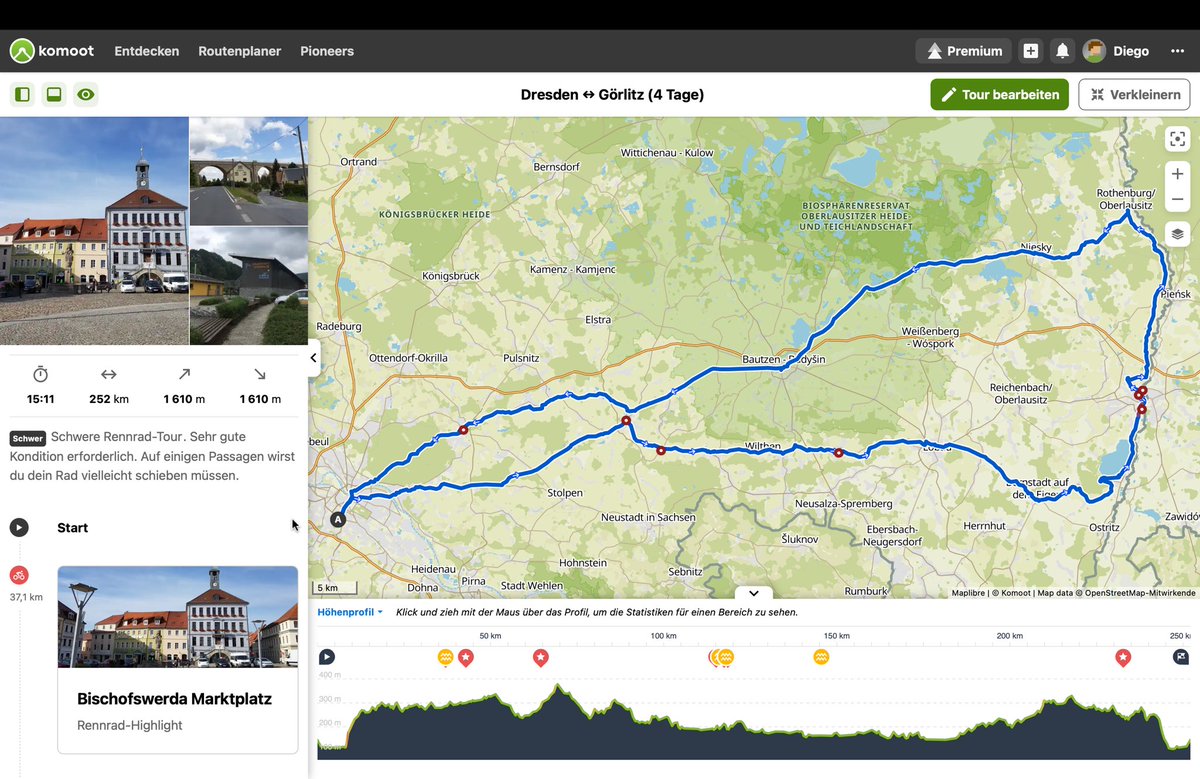Open Diego's profile avatar
This screenshot has width=1200, height=779.
(x=1094, y=51)
